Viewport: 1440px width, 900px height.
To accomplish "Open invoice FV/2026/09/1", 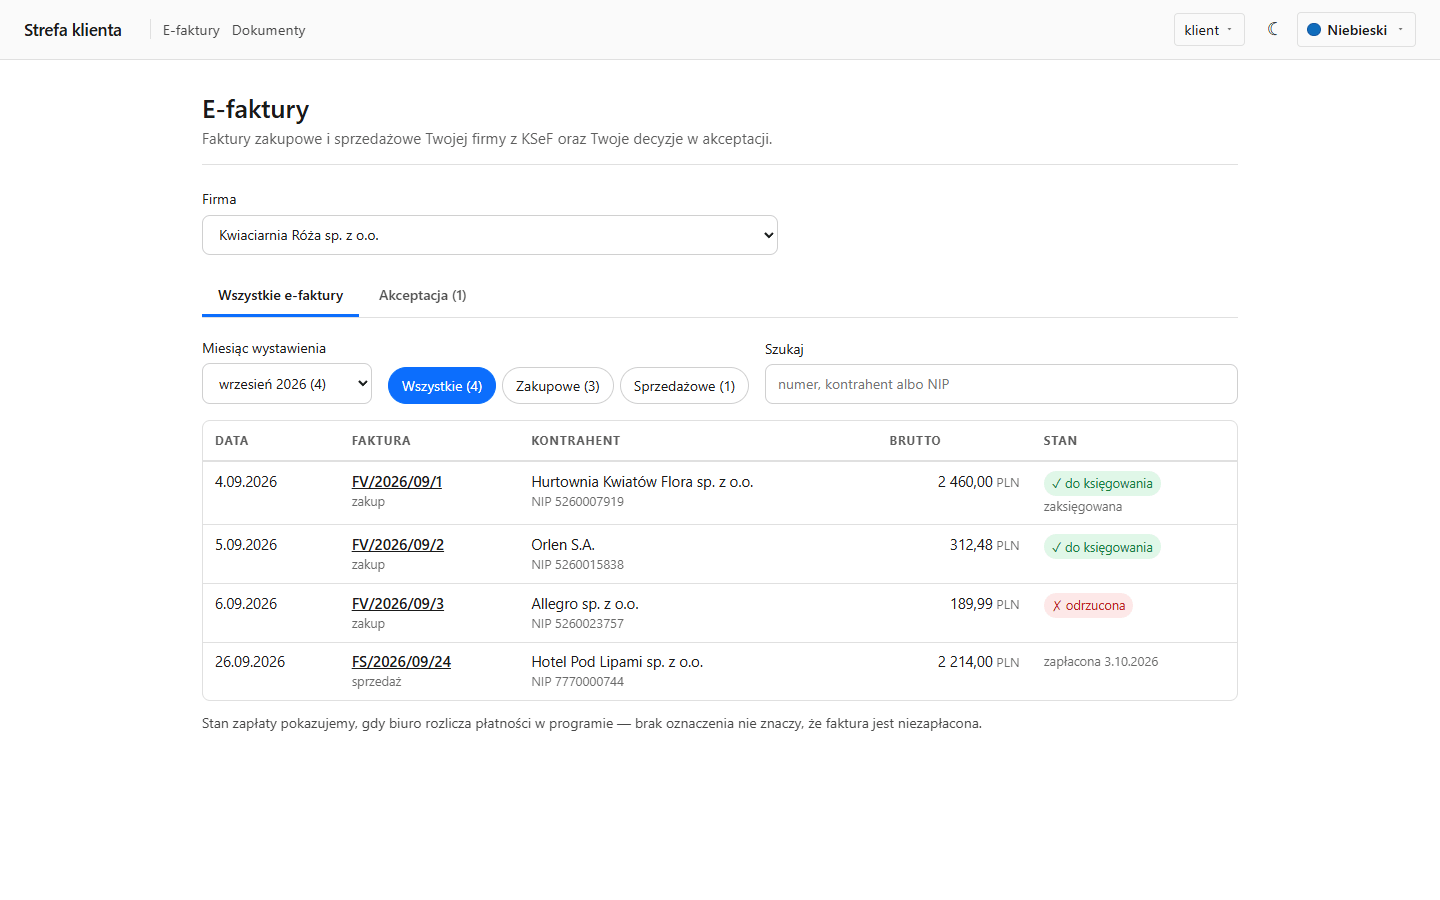I will pyautogui.click(x=397, y=482).
